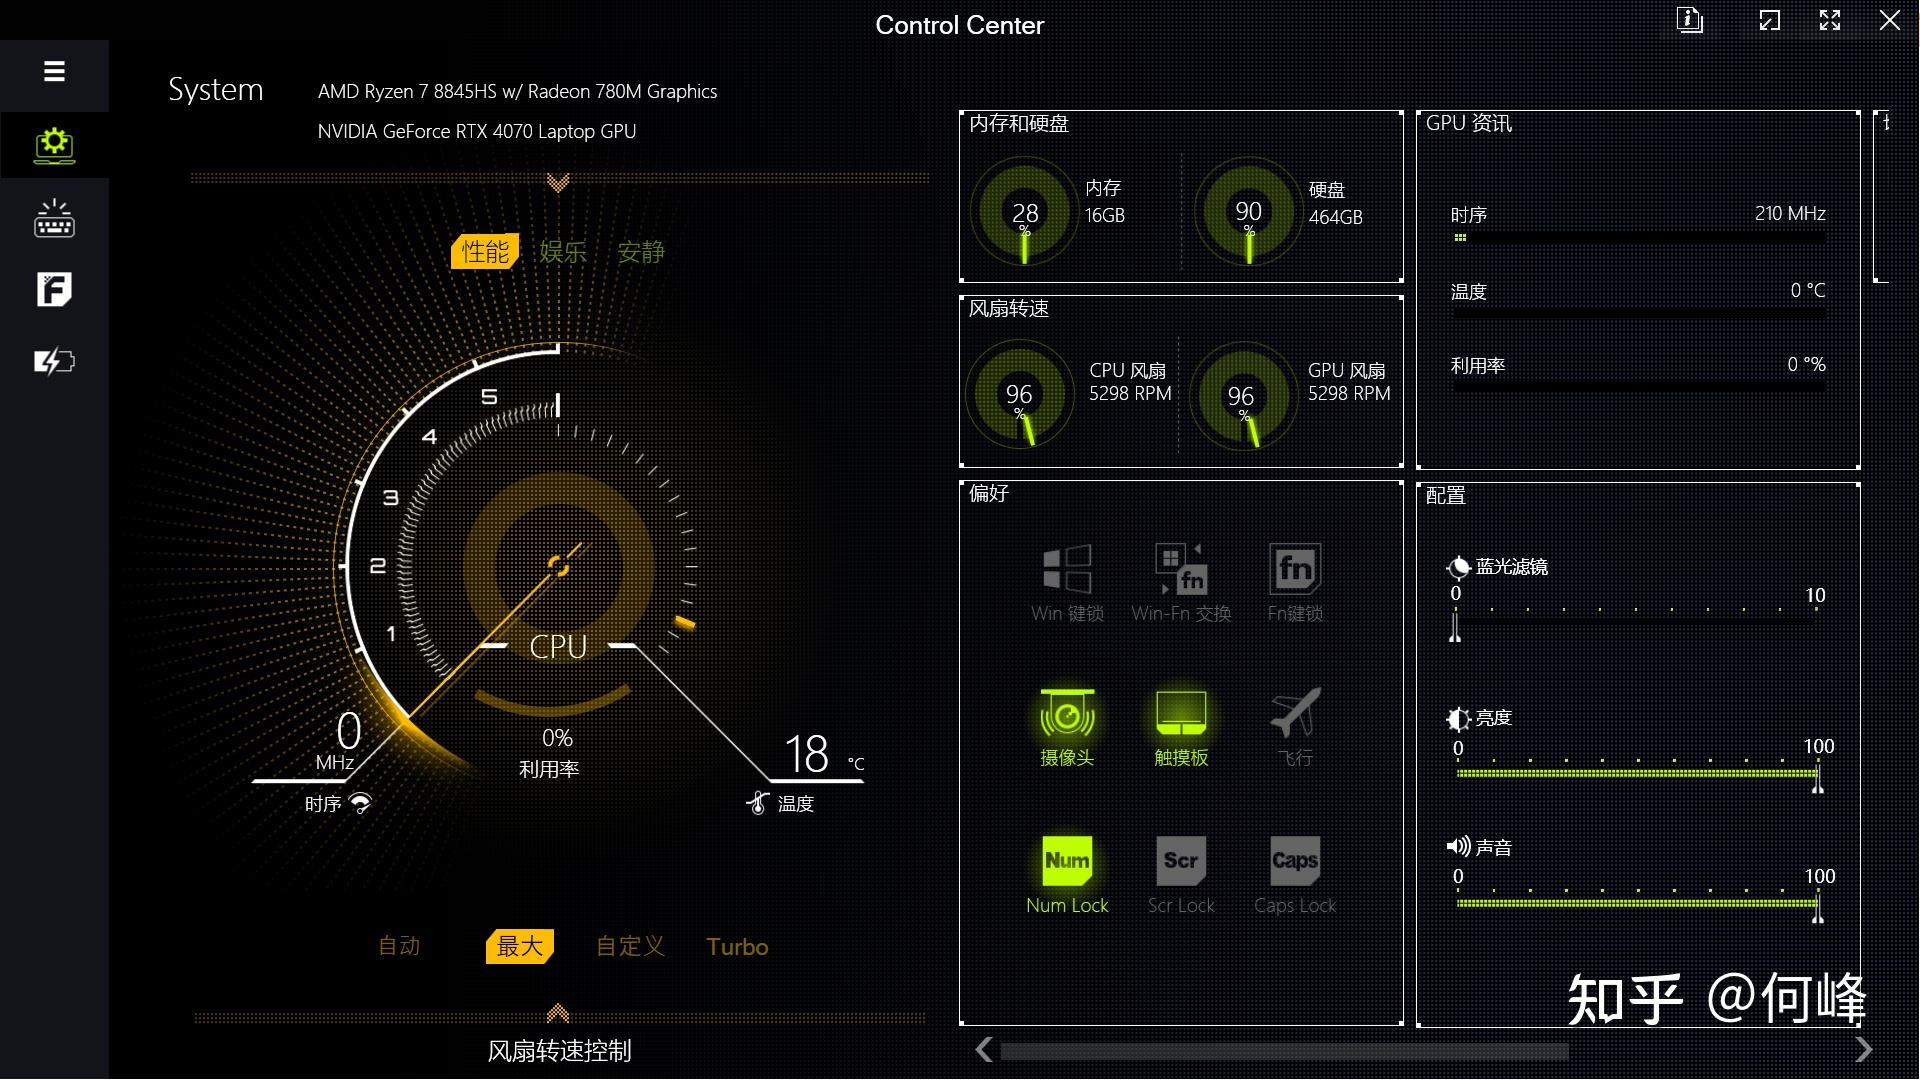1920x1080 pixels.
Task: Open the battery power settings sidebar icon
Action: point(54,361)
